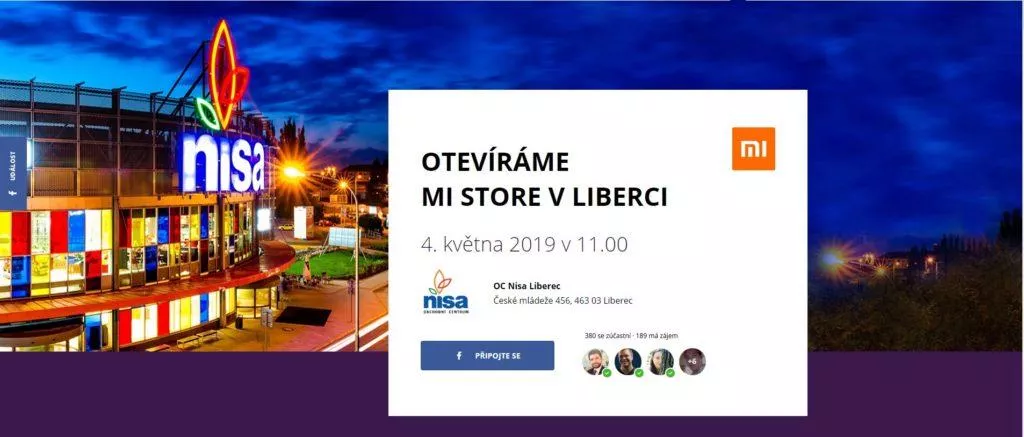The width and height of the screenshot is (1024, 437).
Task: Open the bearded man's attendee avatar
Action: pyautogui.click(x=595, y=361)
